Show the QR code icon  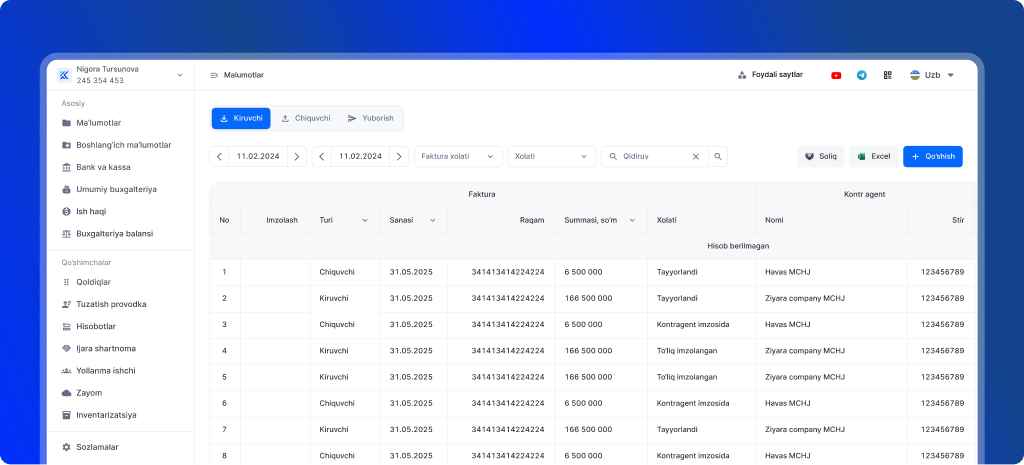(887, 75)
